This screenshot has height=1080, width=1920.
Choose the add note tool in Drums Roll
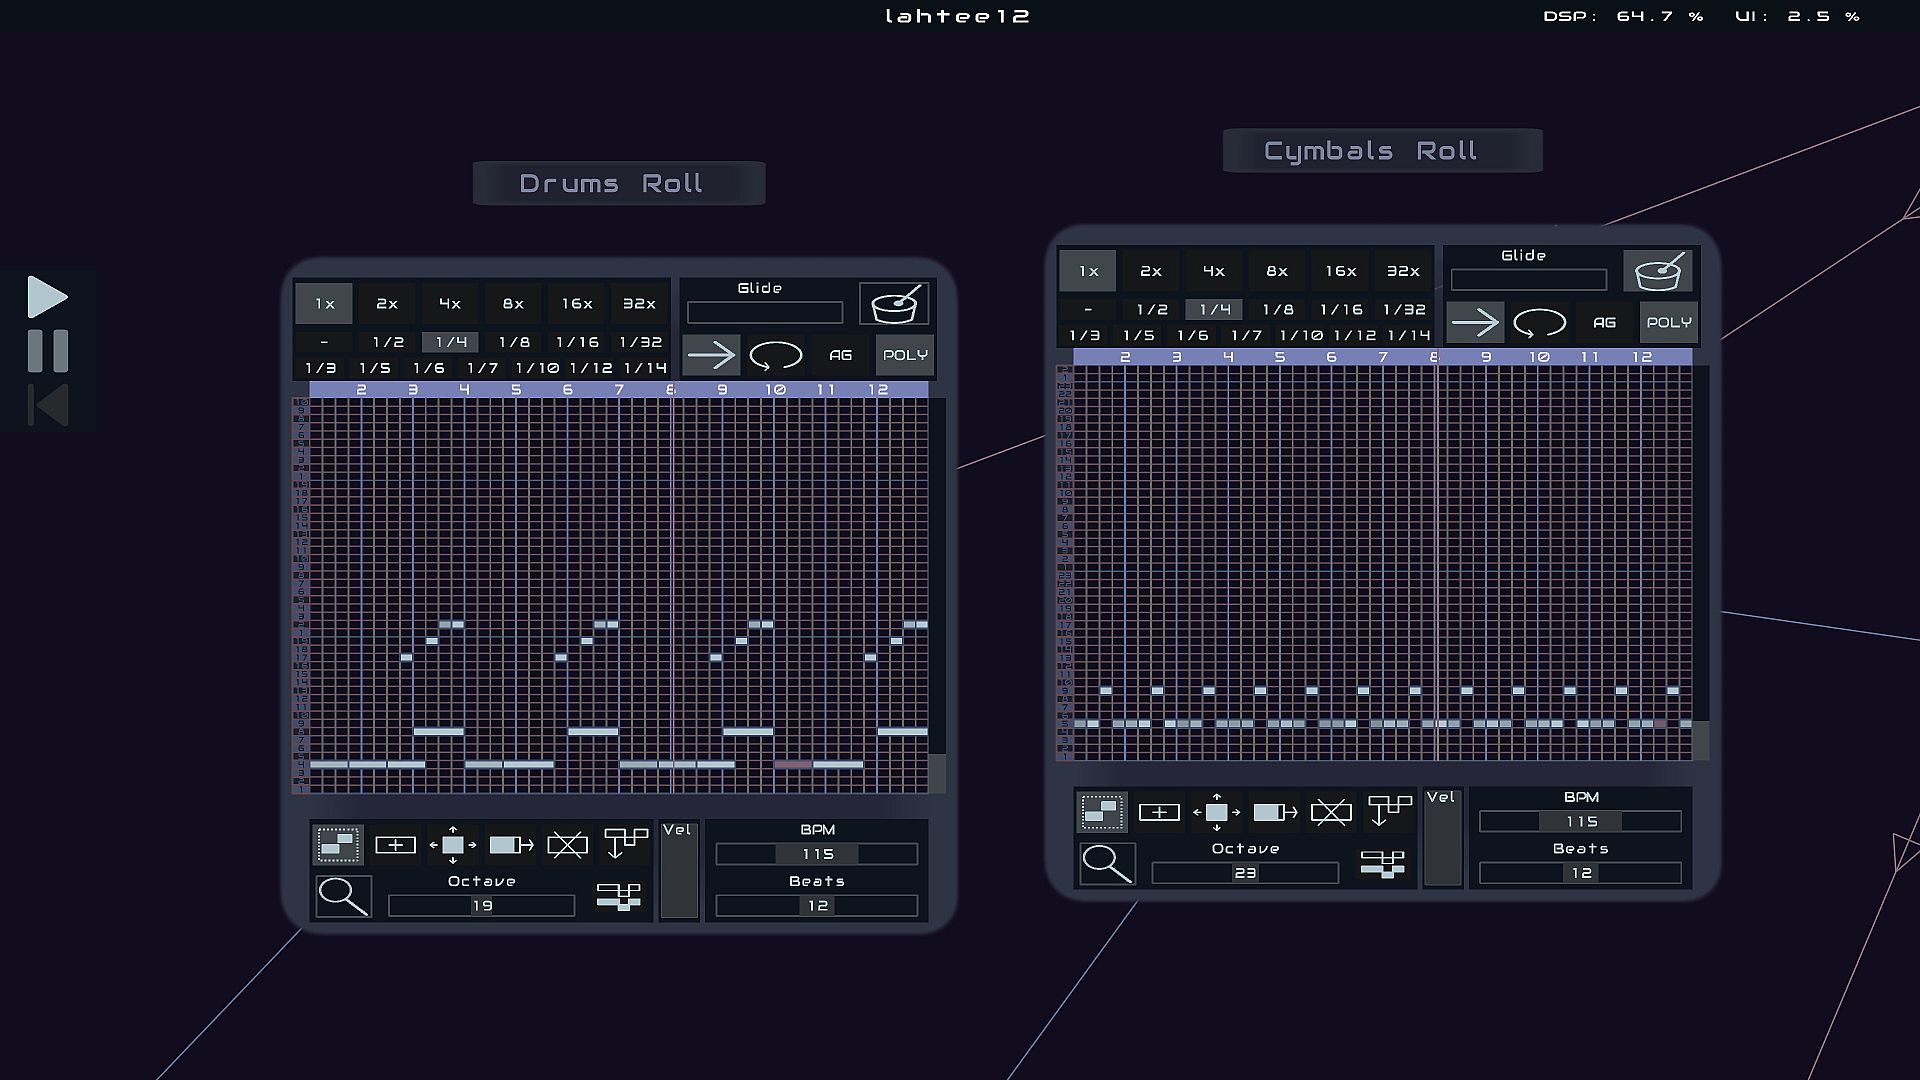[x=395, y=845]
